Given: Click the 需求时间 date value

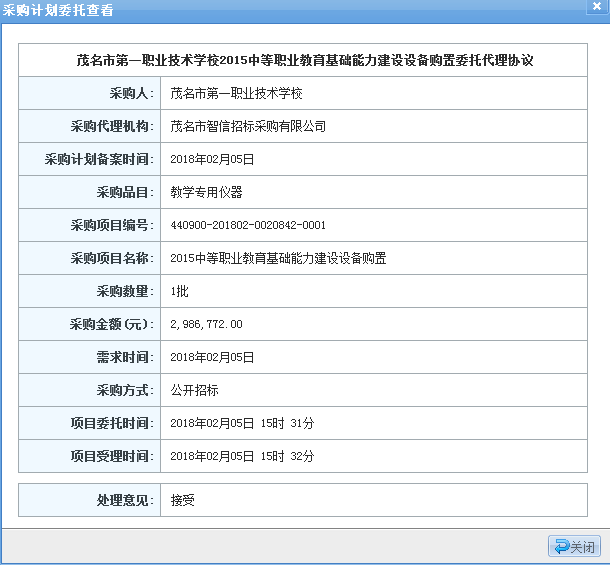Looking at the screenshot, I should (x=213, y=357).
